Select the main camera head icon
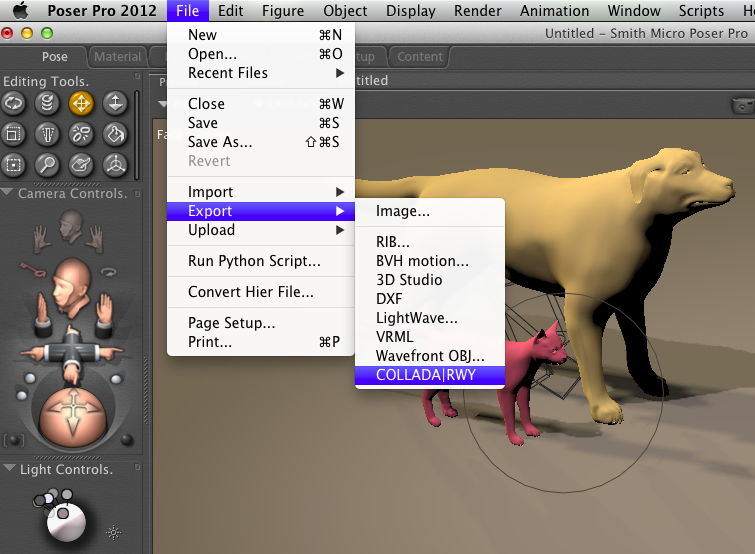The width and height of the screenshot is (755, 554). 71,288
